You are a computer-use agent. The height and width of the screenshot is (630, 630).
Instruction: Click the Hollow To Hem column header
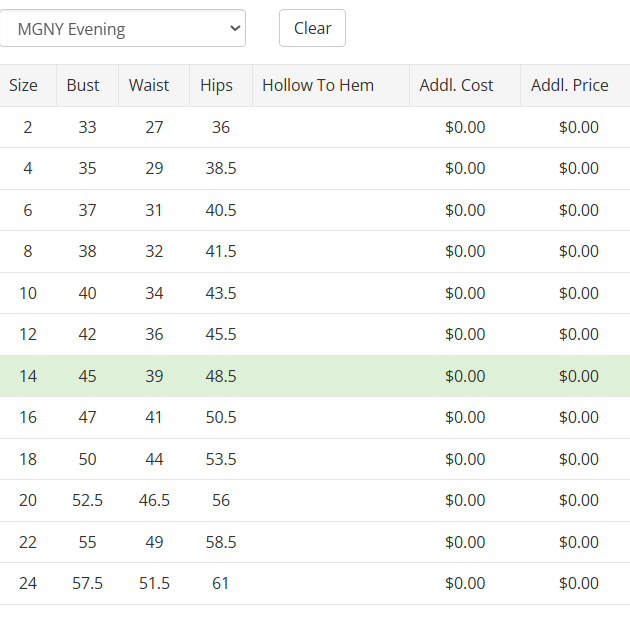[318, 86]
